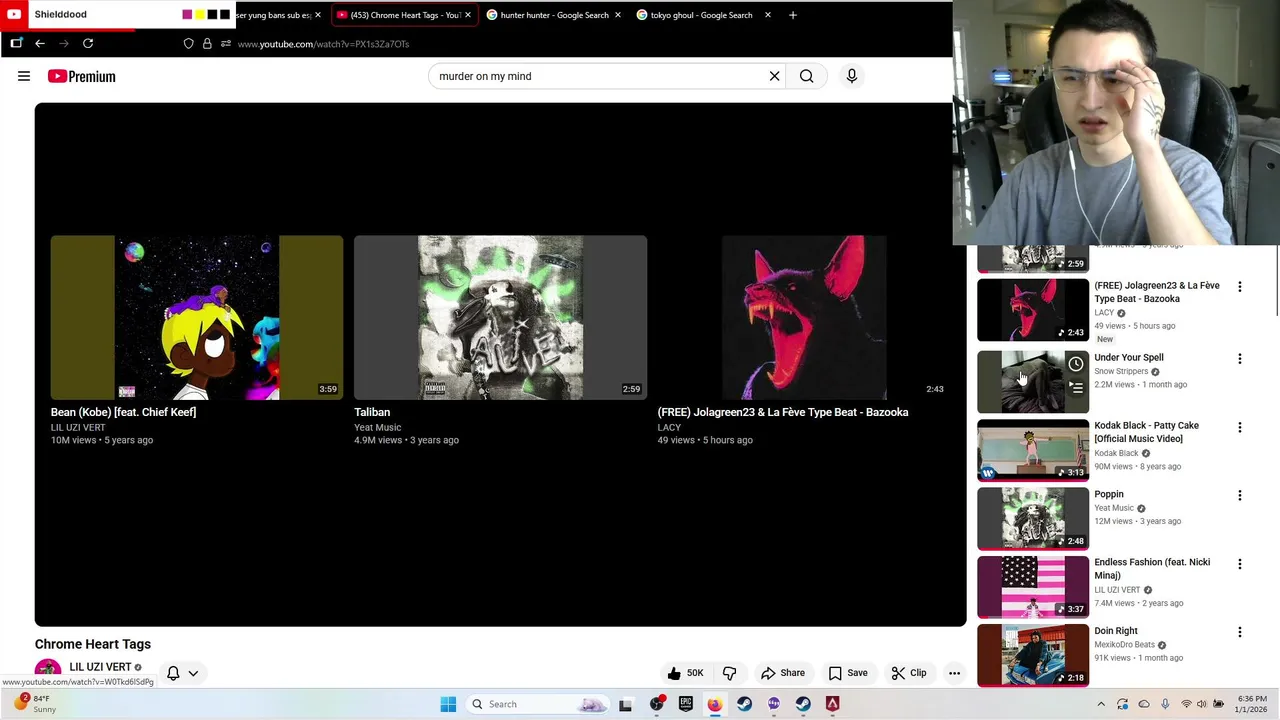
Task: Click the browser forward arrow
Action: (64, 43)
